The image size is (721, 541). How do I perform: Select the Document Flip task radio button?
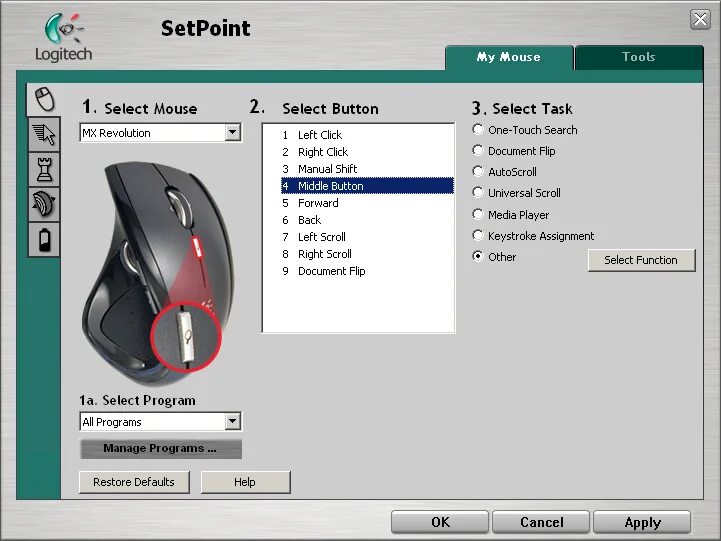478,150
